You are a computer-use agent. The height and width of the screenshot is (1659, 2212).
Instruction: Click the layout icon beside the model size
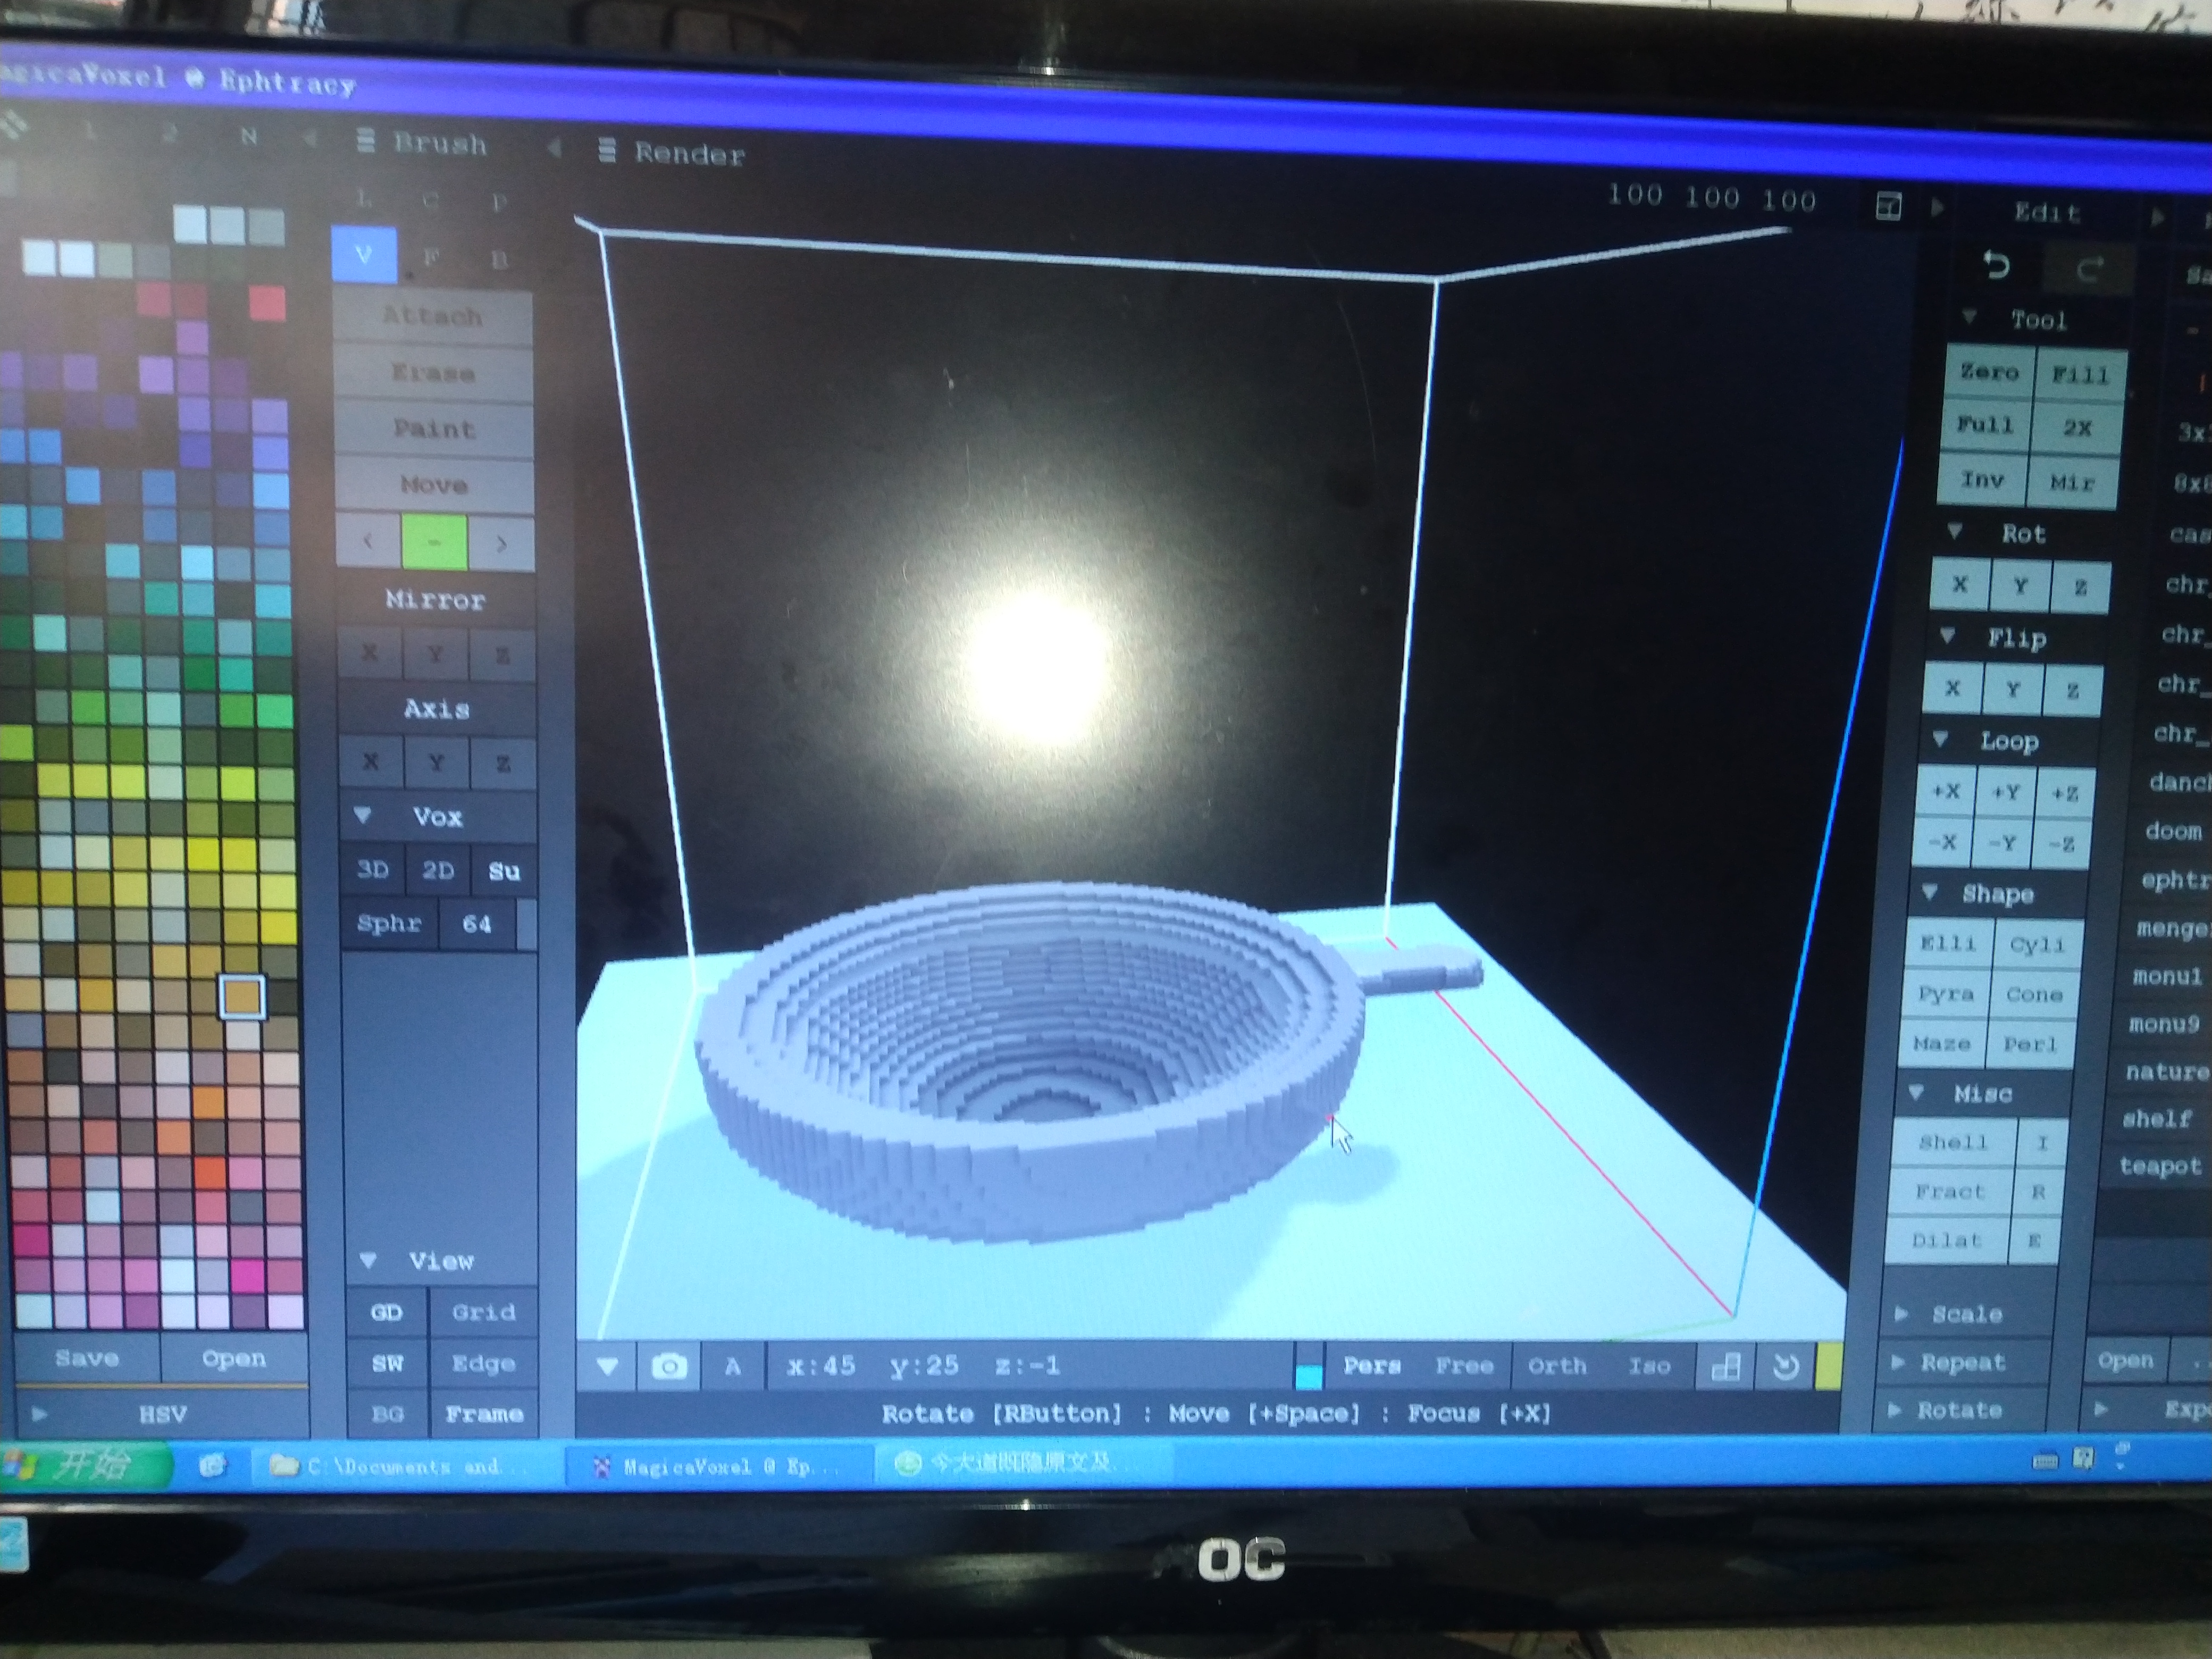click(1888, 207)
